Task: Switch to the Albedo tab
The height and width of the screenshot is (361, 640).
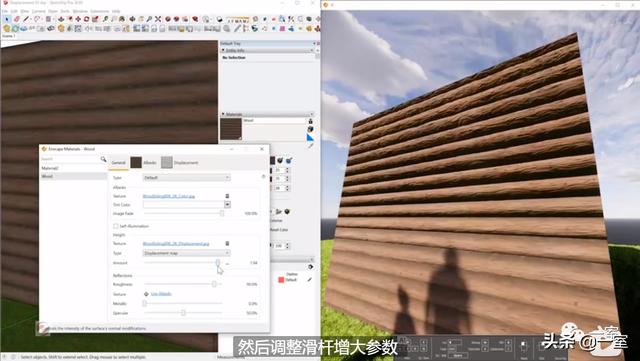Action: [x=144, y=163]
